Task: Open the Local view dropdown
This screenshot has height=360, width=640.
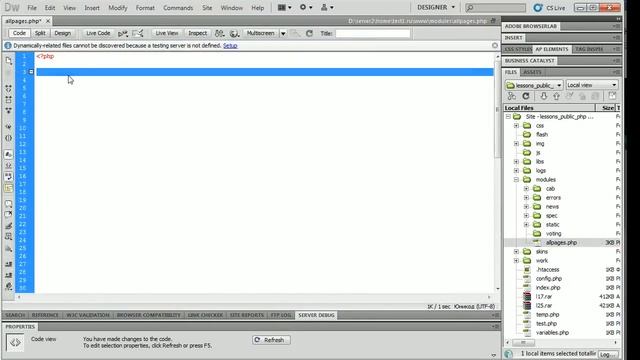Action: (592, 85)
